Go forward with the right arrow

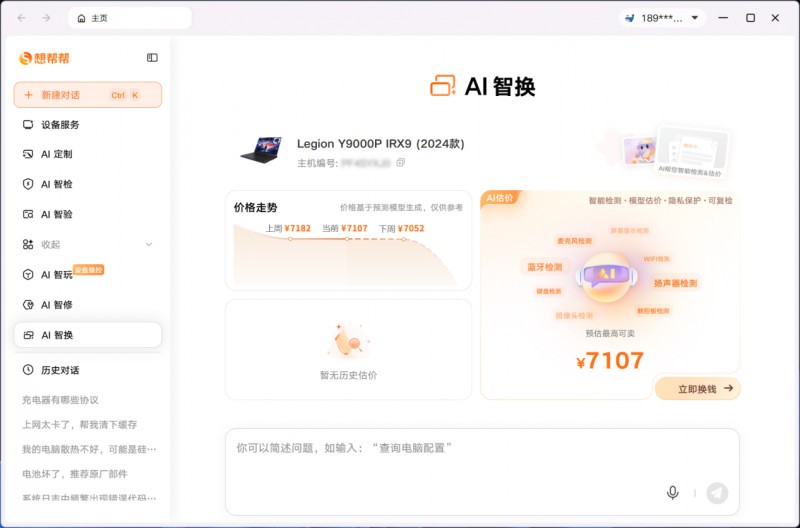(x=46, y=18)
